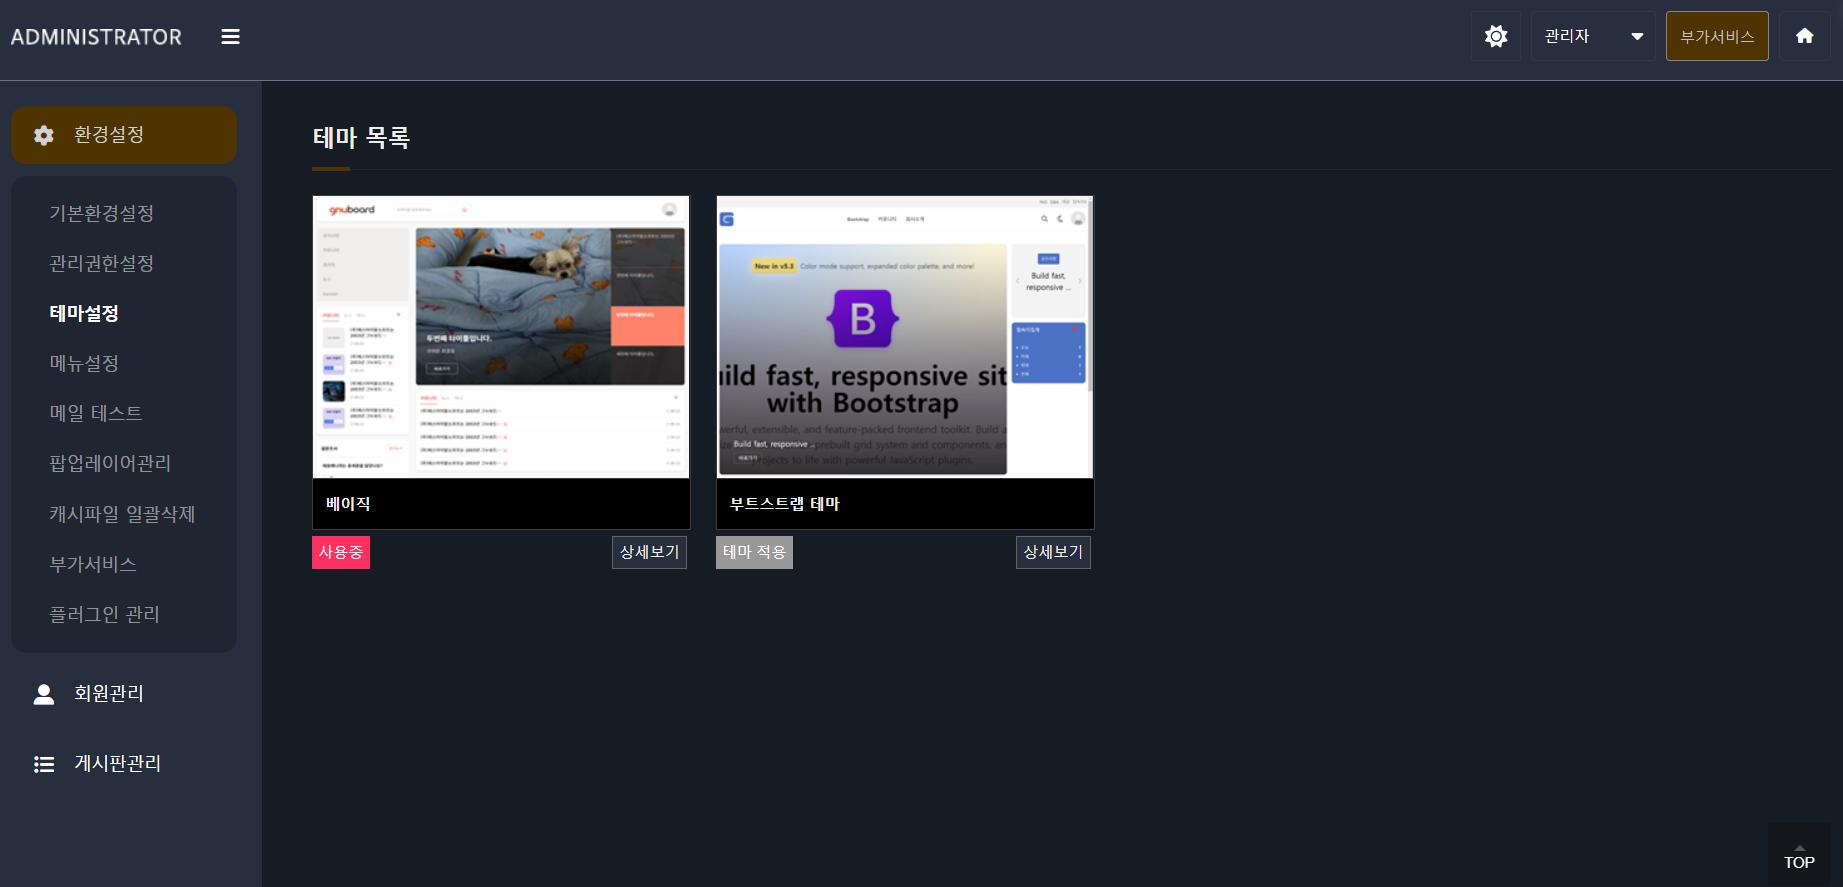The image size is (1843, 887).
Task: Open 관리권한설정 menu item
Action: (102, 263)
